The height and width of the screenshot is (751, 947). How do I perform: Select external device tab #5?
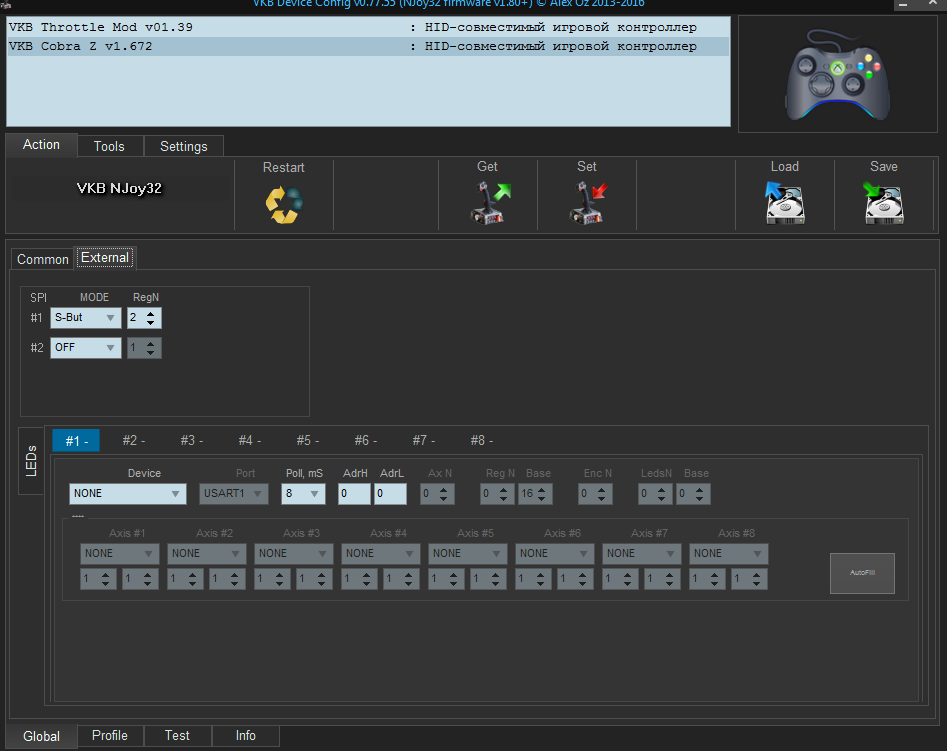click(307, 440)
